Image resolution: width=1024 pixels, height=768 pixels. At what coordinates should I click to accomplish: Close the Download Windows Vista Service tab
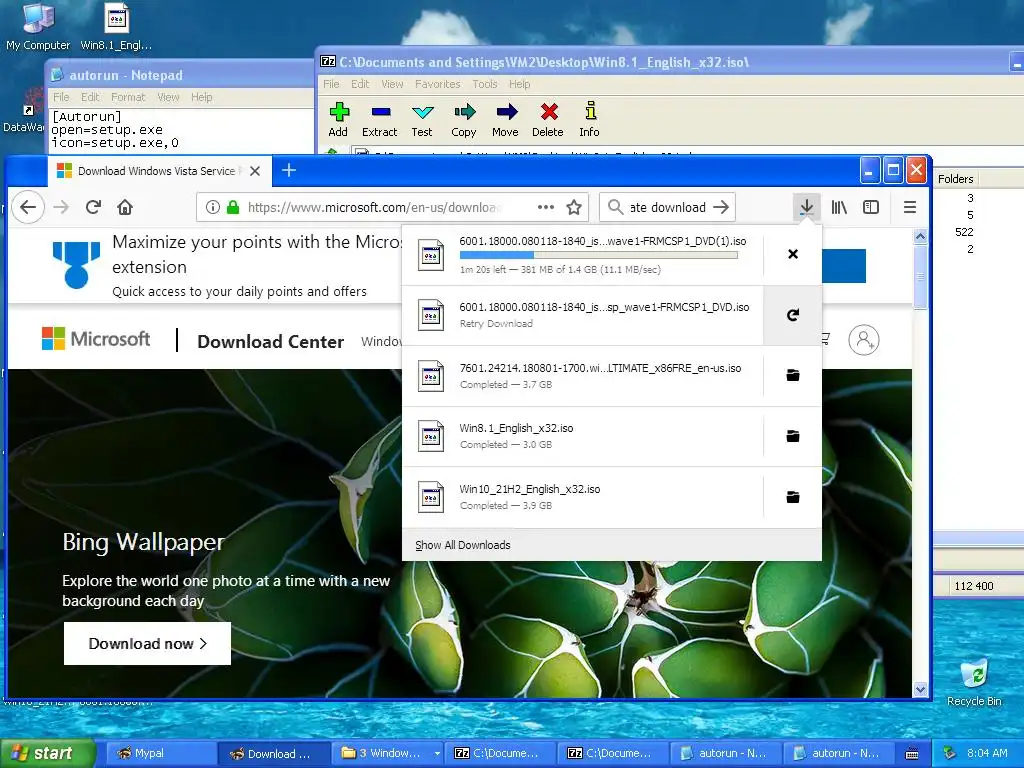(255, 171)
